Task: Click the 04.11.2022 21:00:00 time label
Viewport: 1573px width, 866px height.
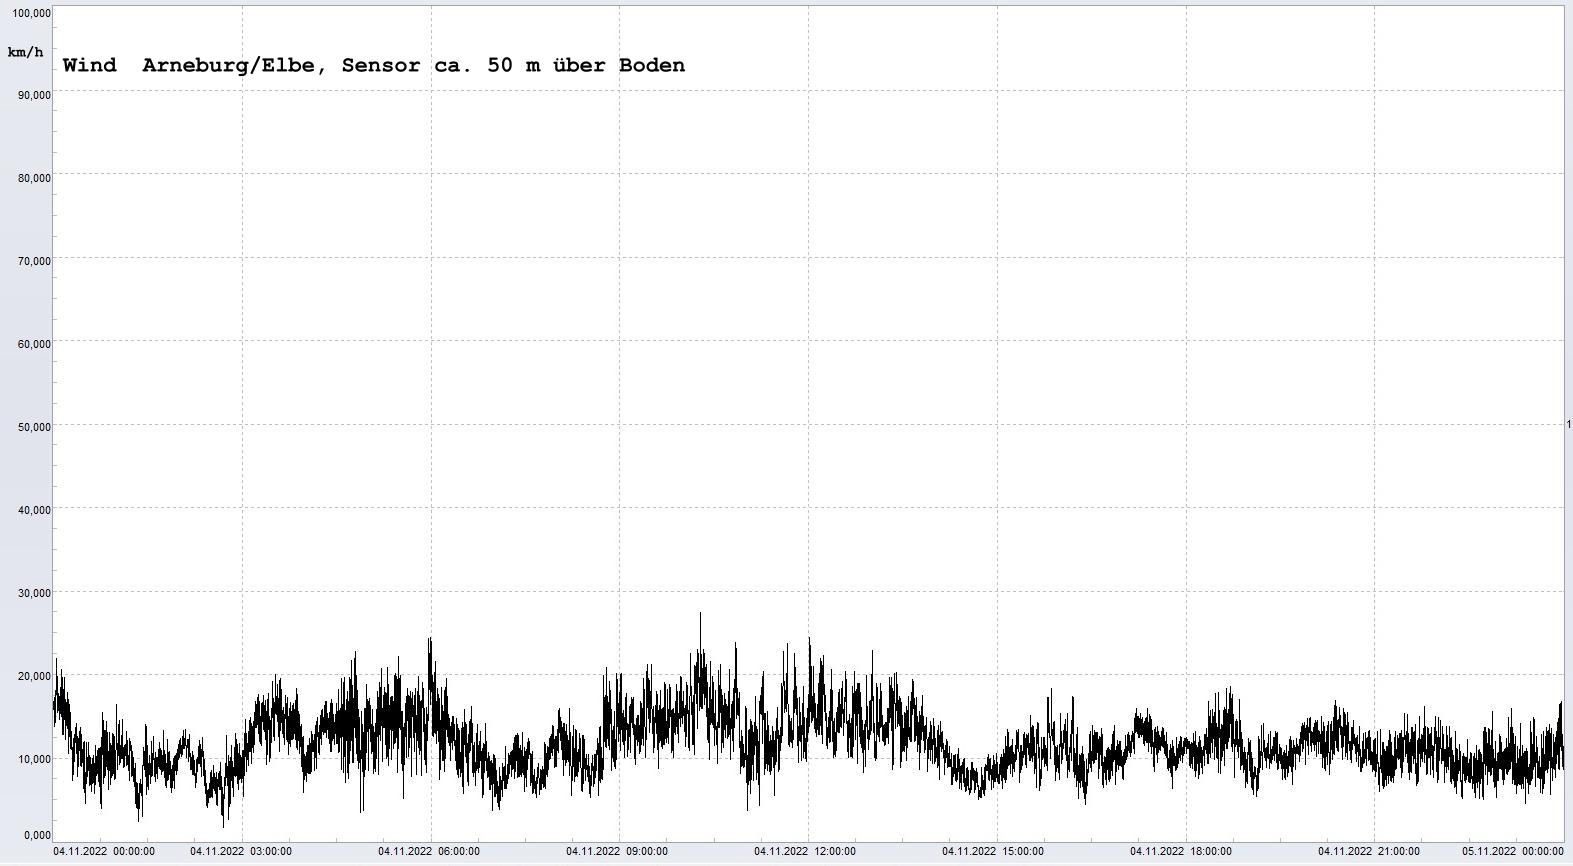Action: point(1369,852)
